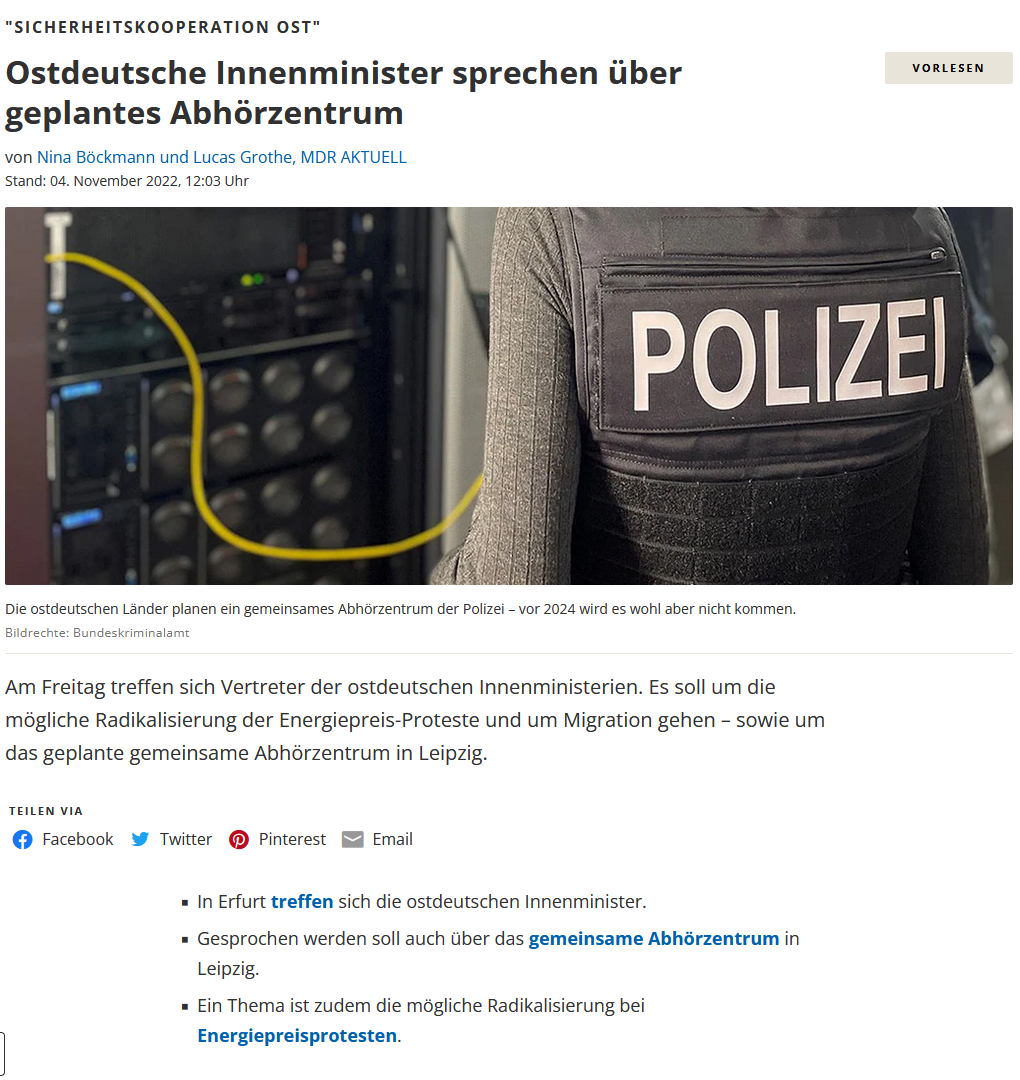Click the Email envelope icon
1020x1080 pixels.
click(353, 839)
